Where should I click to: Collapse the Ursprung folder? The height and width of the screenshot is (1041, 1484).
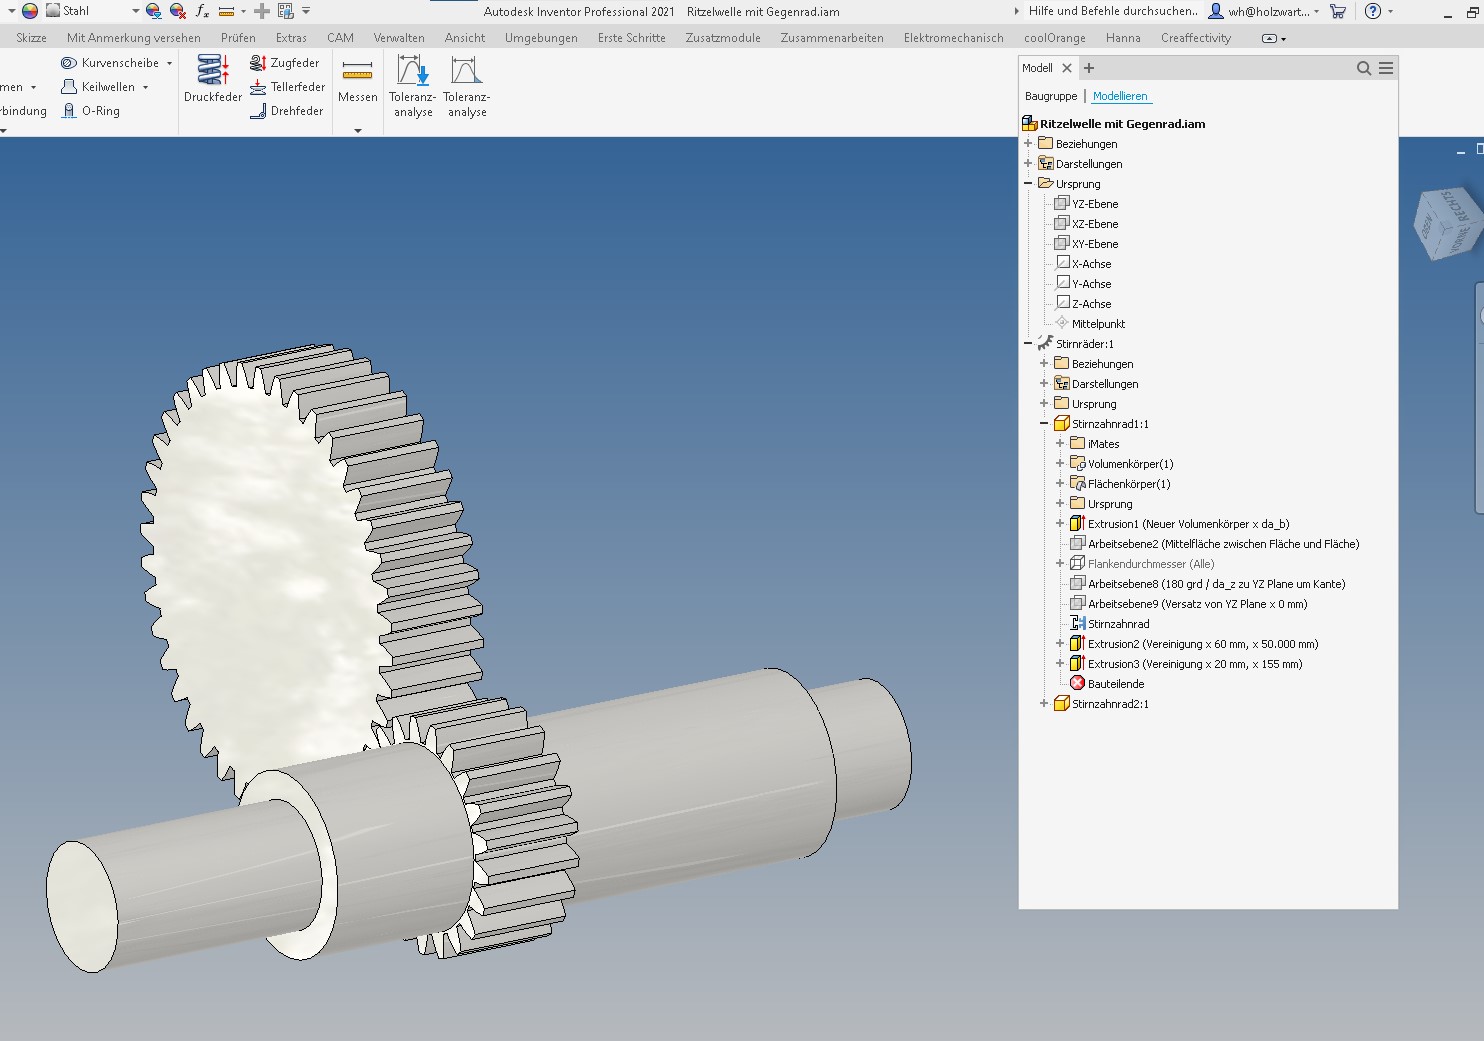click(x=1027, y=184)
